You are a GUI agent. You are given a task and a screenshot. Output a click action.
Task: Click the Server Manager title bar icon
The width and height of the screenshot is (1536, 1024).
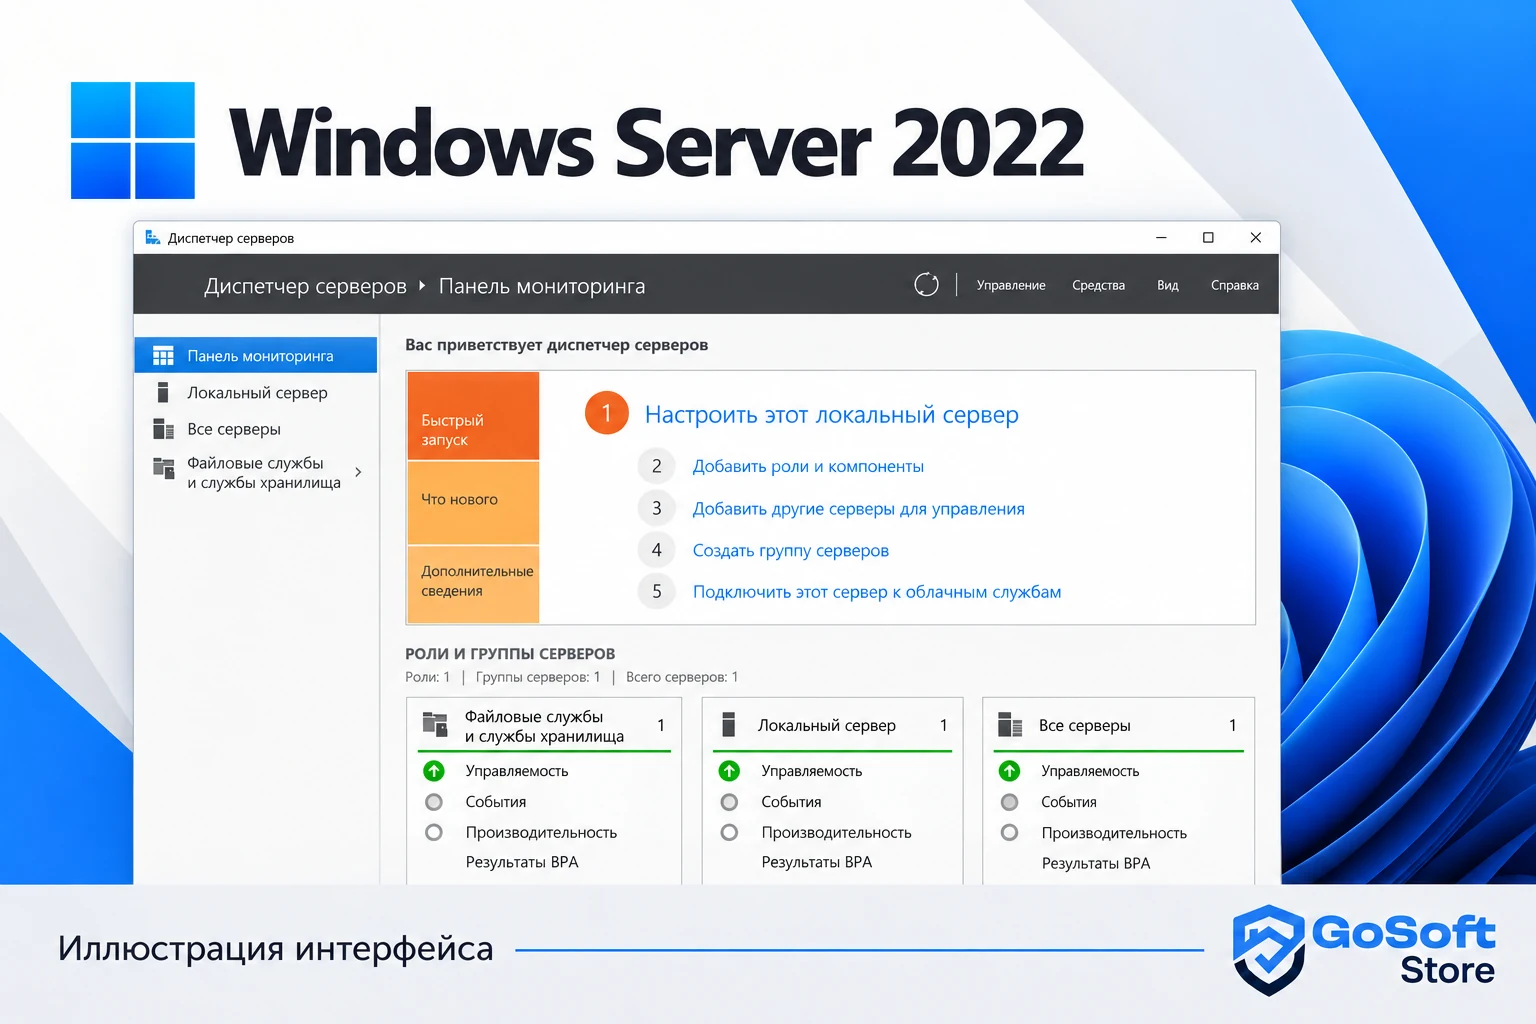pyautogui.click(x=153, y=238)
